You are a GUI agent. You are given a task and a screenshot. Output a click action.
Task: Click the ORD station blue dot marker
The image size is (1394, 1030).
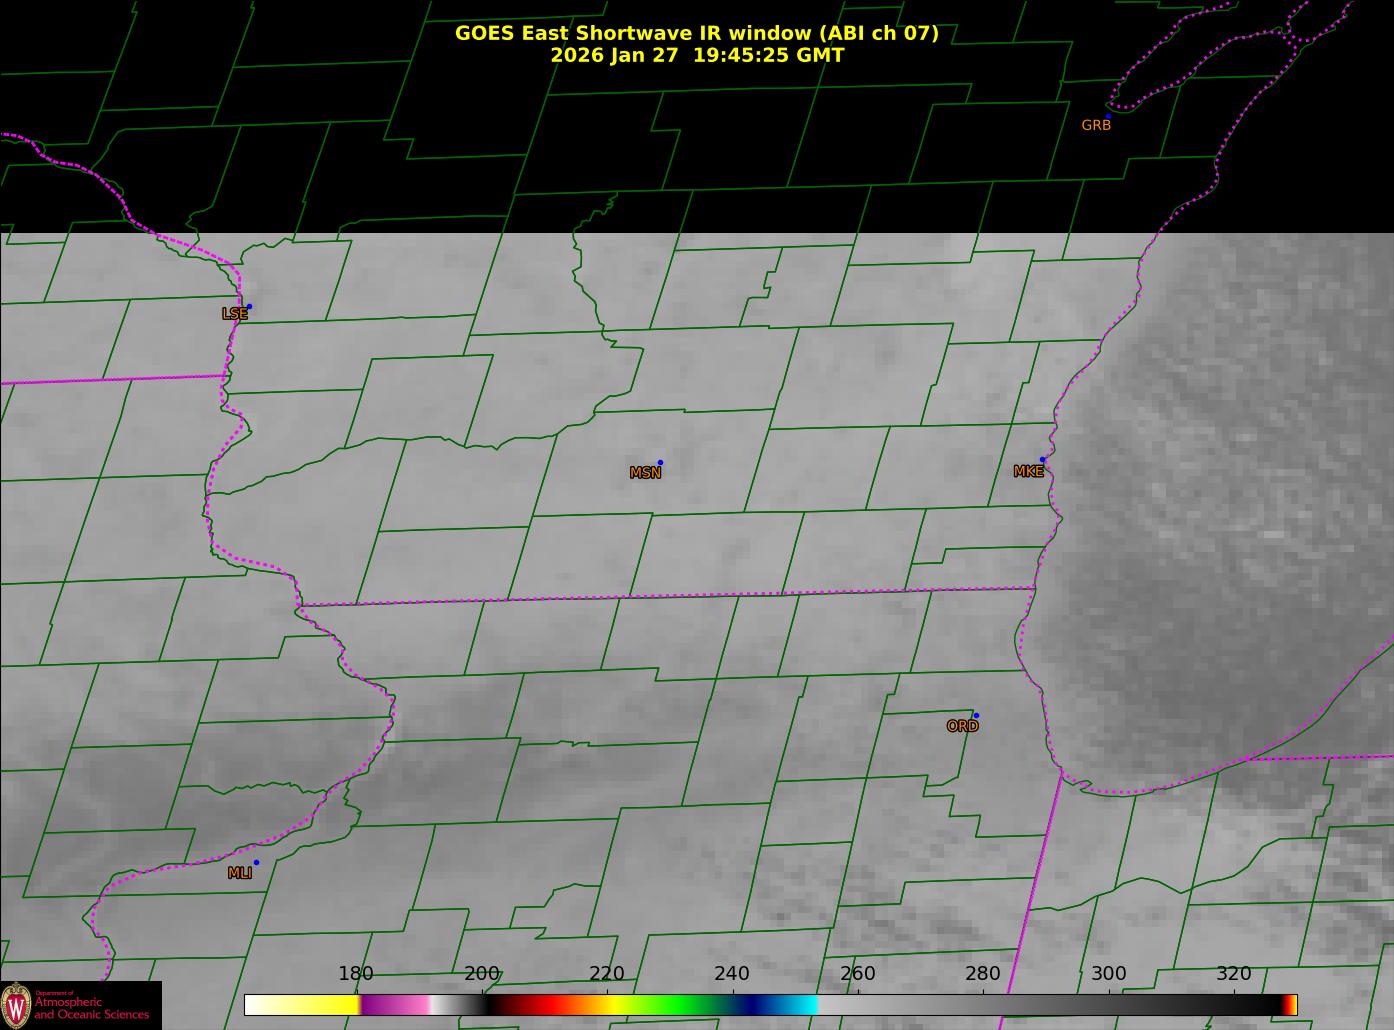pos(976,715)
